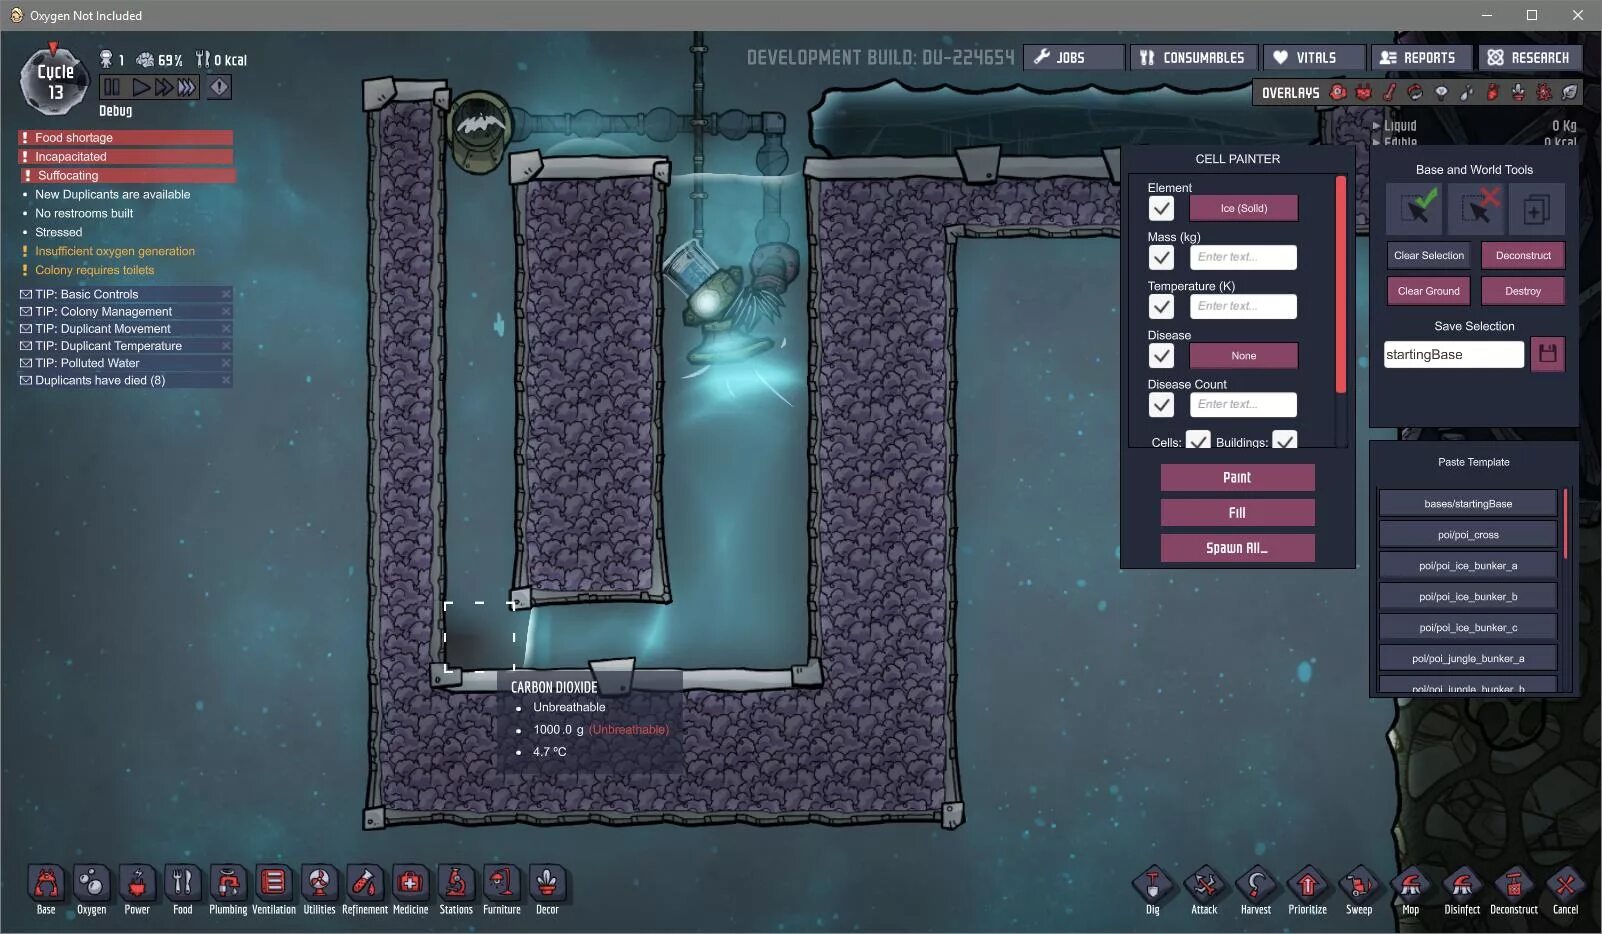Image resolution: width=1602 pixels, height=934 pixels.
Task: Toggle the temperature overlay thermometer icon
Action: point(1390,92)
